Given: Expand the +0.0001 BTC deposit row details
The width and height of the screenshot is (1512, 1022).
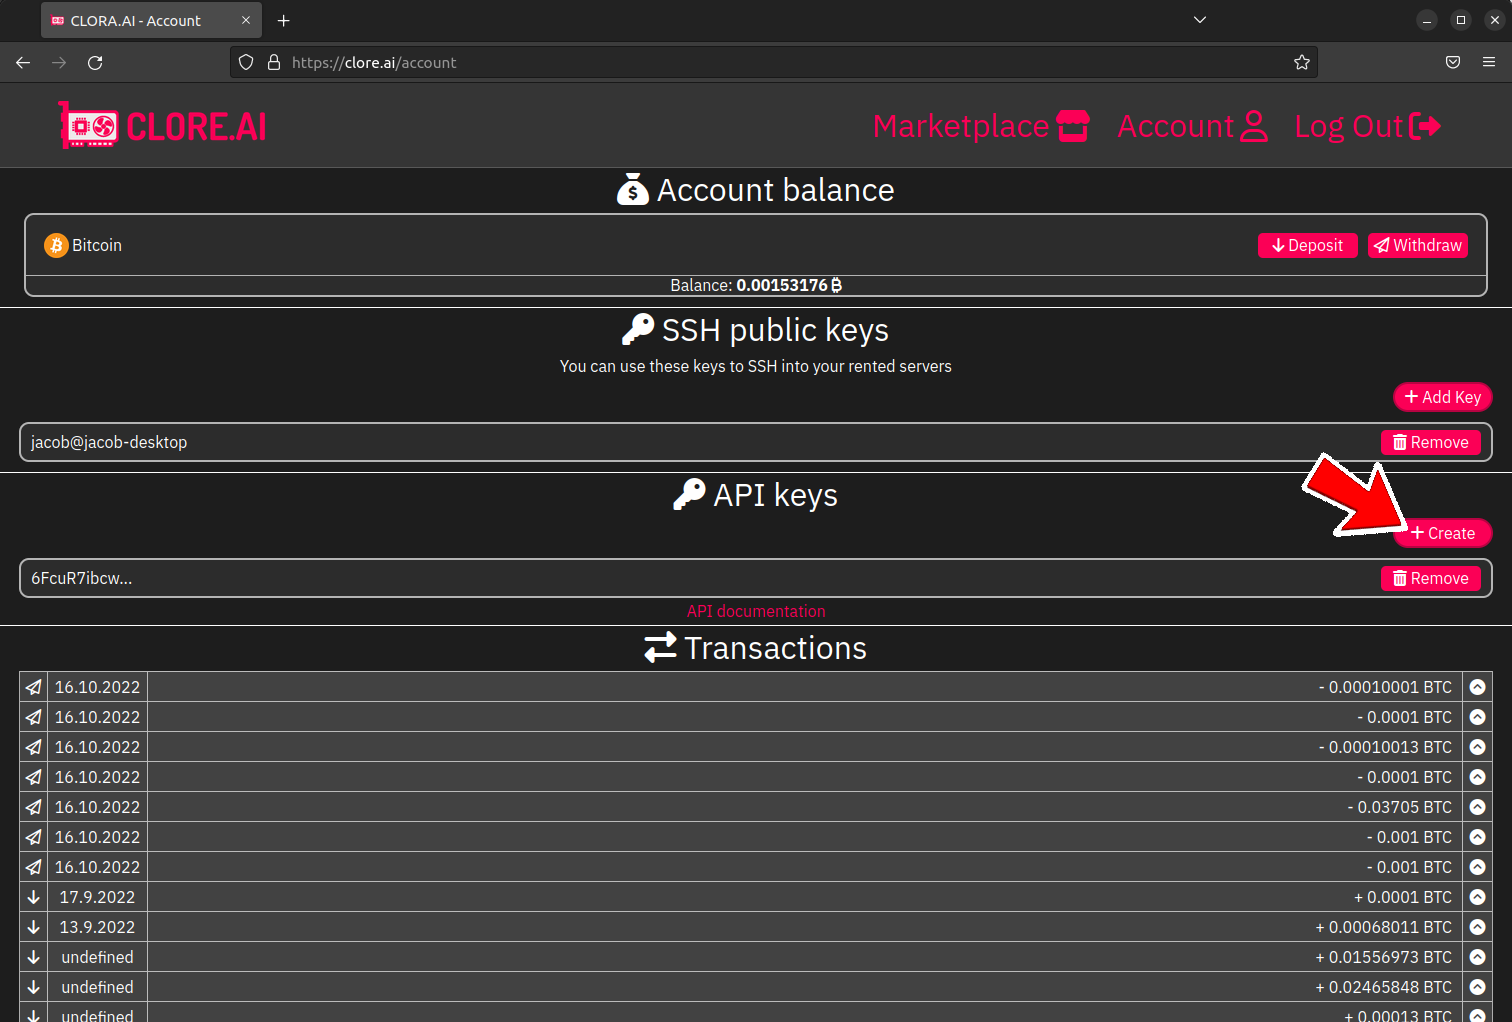Looking at the screenshot, I should pyautogui.click(x=1478, y=897).
